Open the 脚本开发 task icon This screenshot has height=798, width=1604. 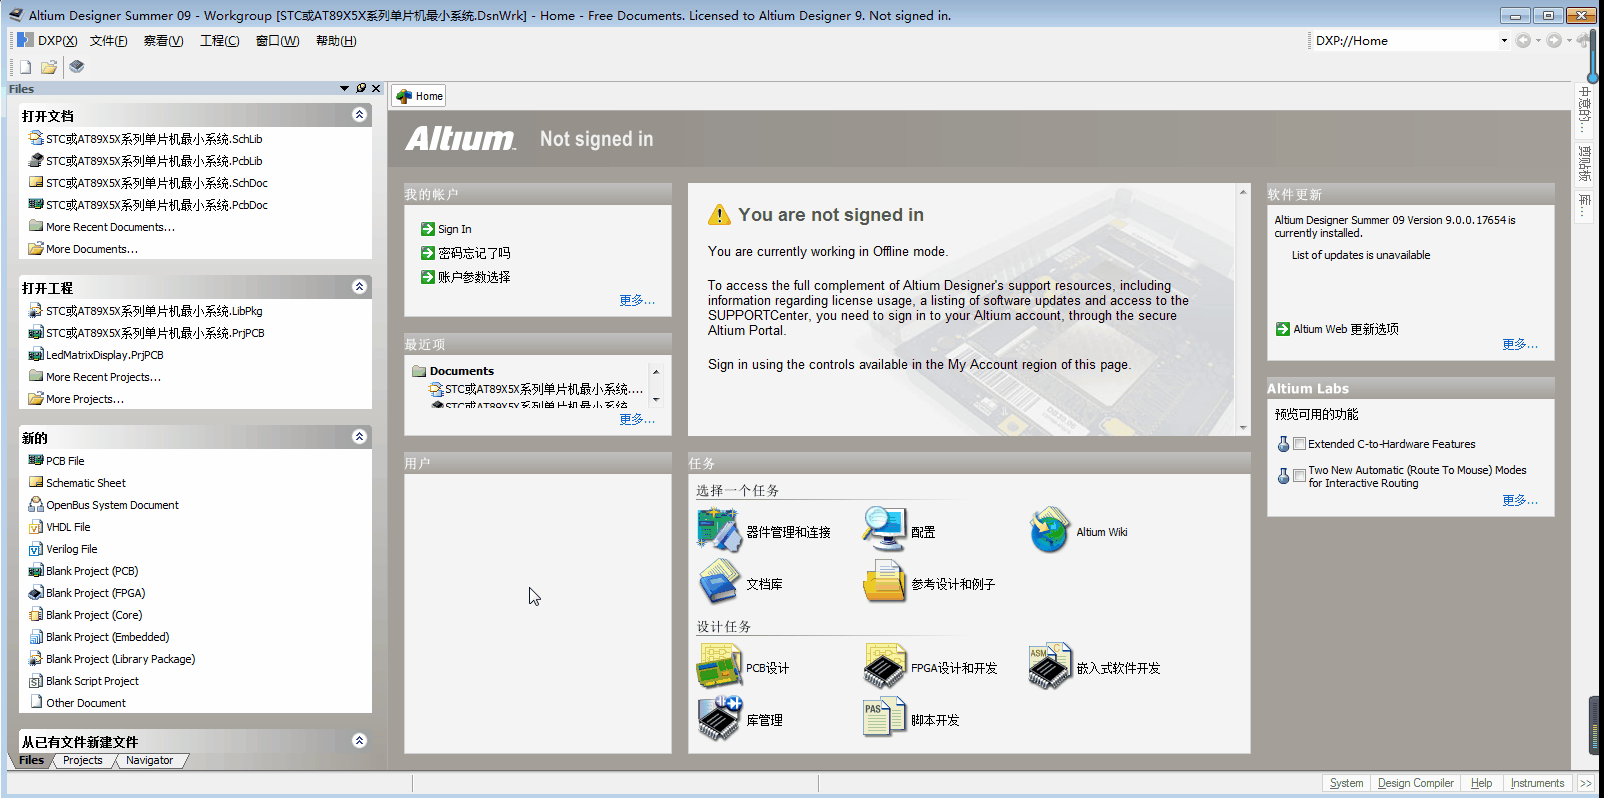[884, 718]
